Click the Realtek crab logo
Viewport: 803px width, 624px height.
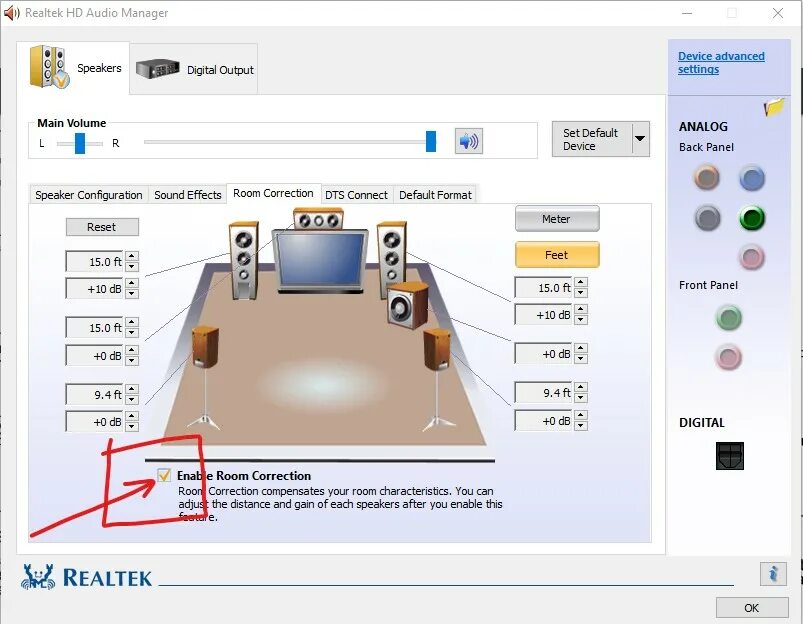click(37, 577)
